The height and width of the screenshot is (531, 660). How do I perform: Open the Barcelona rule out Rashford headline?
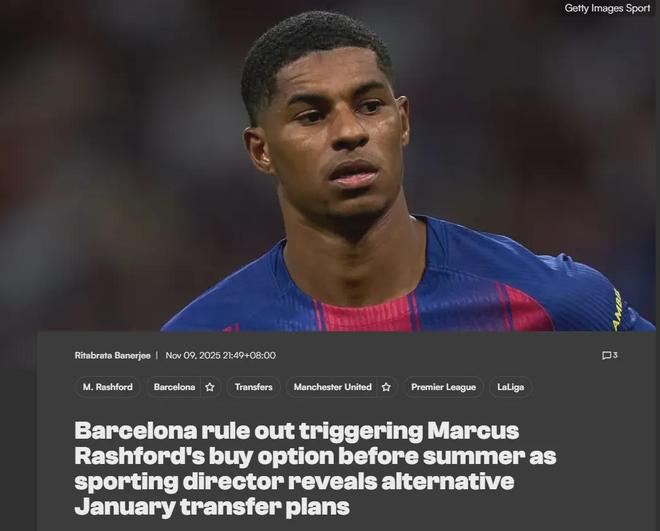(x=315, y=468)
